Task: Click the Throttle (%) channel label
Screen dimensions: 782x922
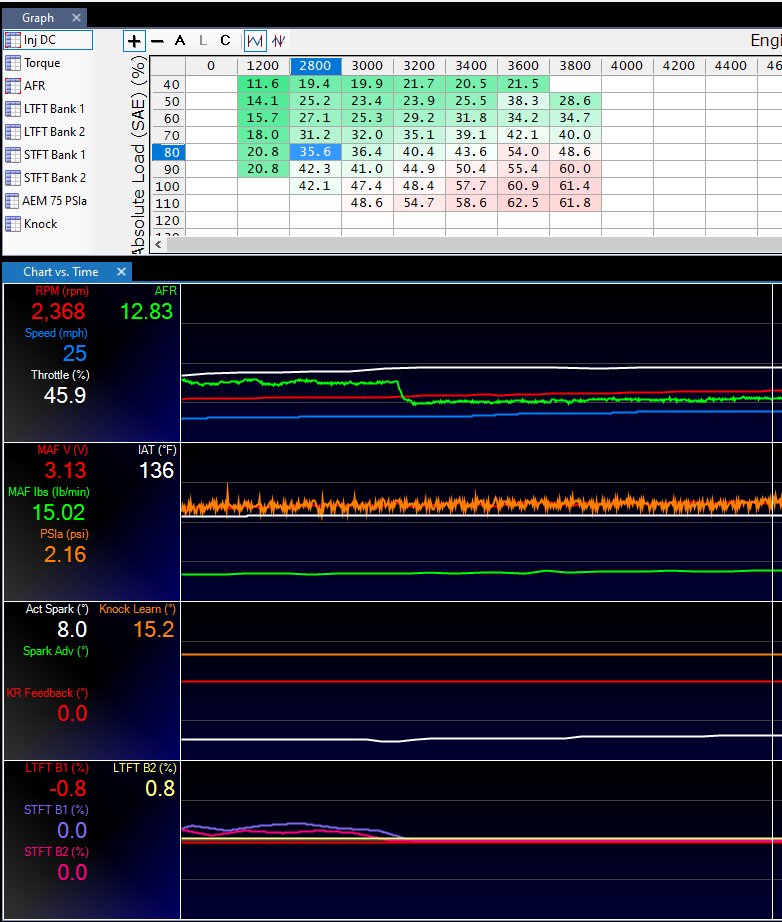Action: click(x=59, y=375)
